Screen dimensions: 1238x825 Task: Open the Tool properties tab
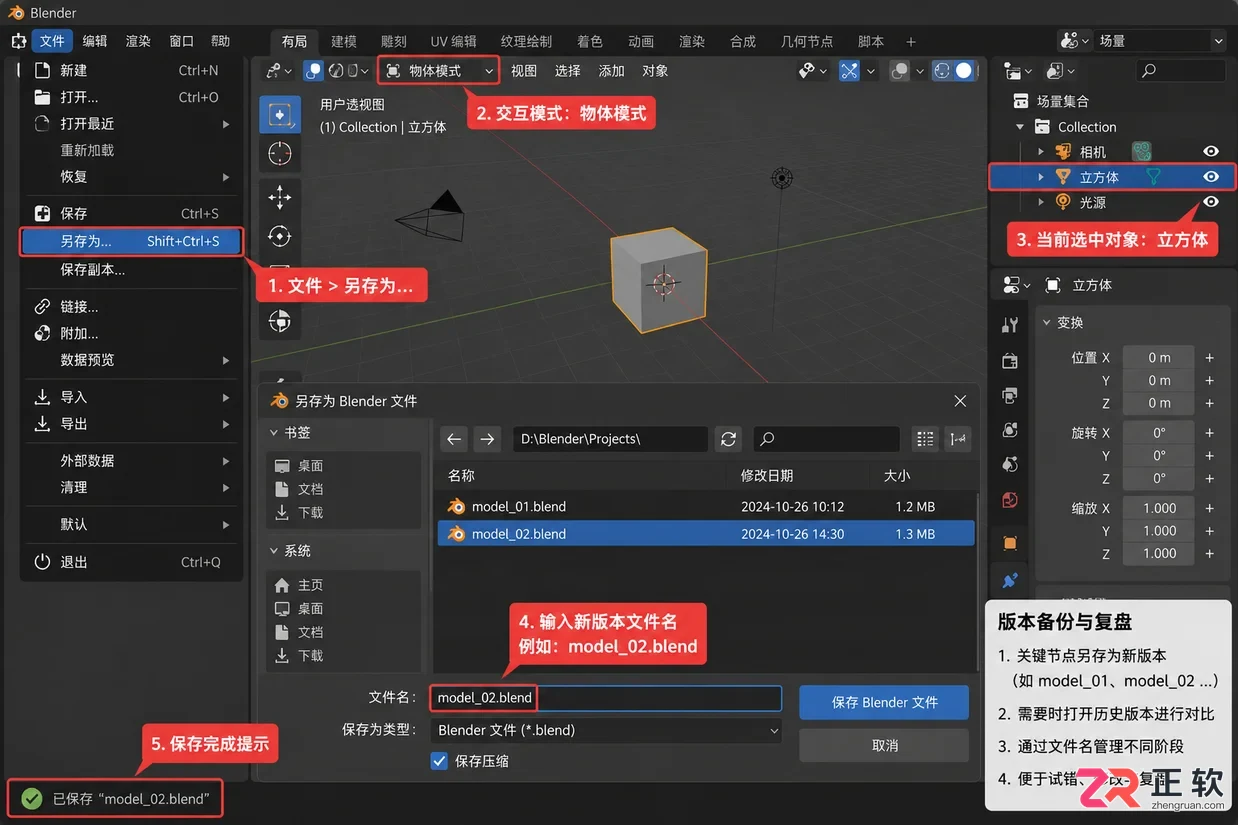pos(1010,325)
